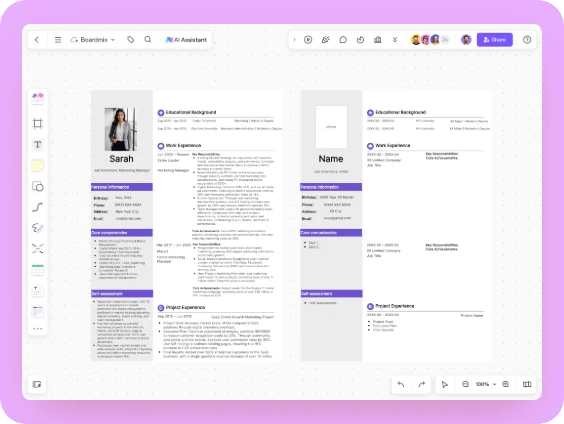Expand more tools double chevron

point(395,40)
